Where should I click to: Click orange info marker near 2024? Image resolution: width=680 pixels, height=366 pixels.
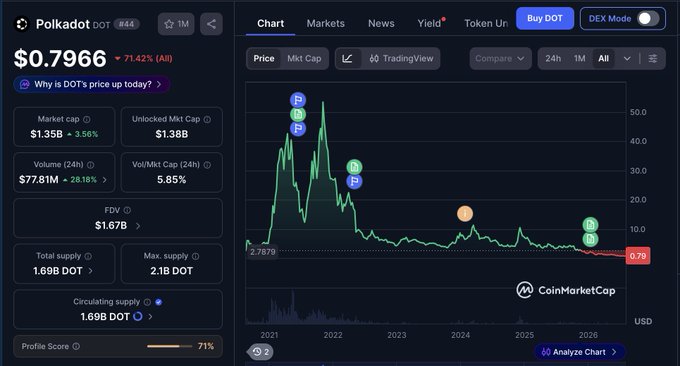465,213
